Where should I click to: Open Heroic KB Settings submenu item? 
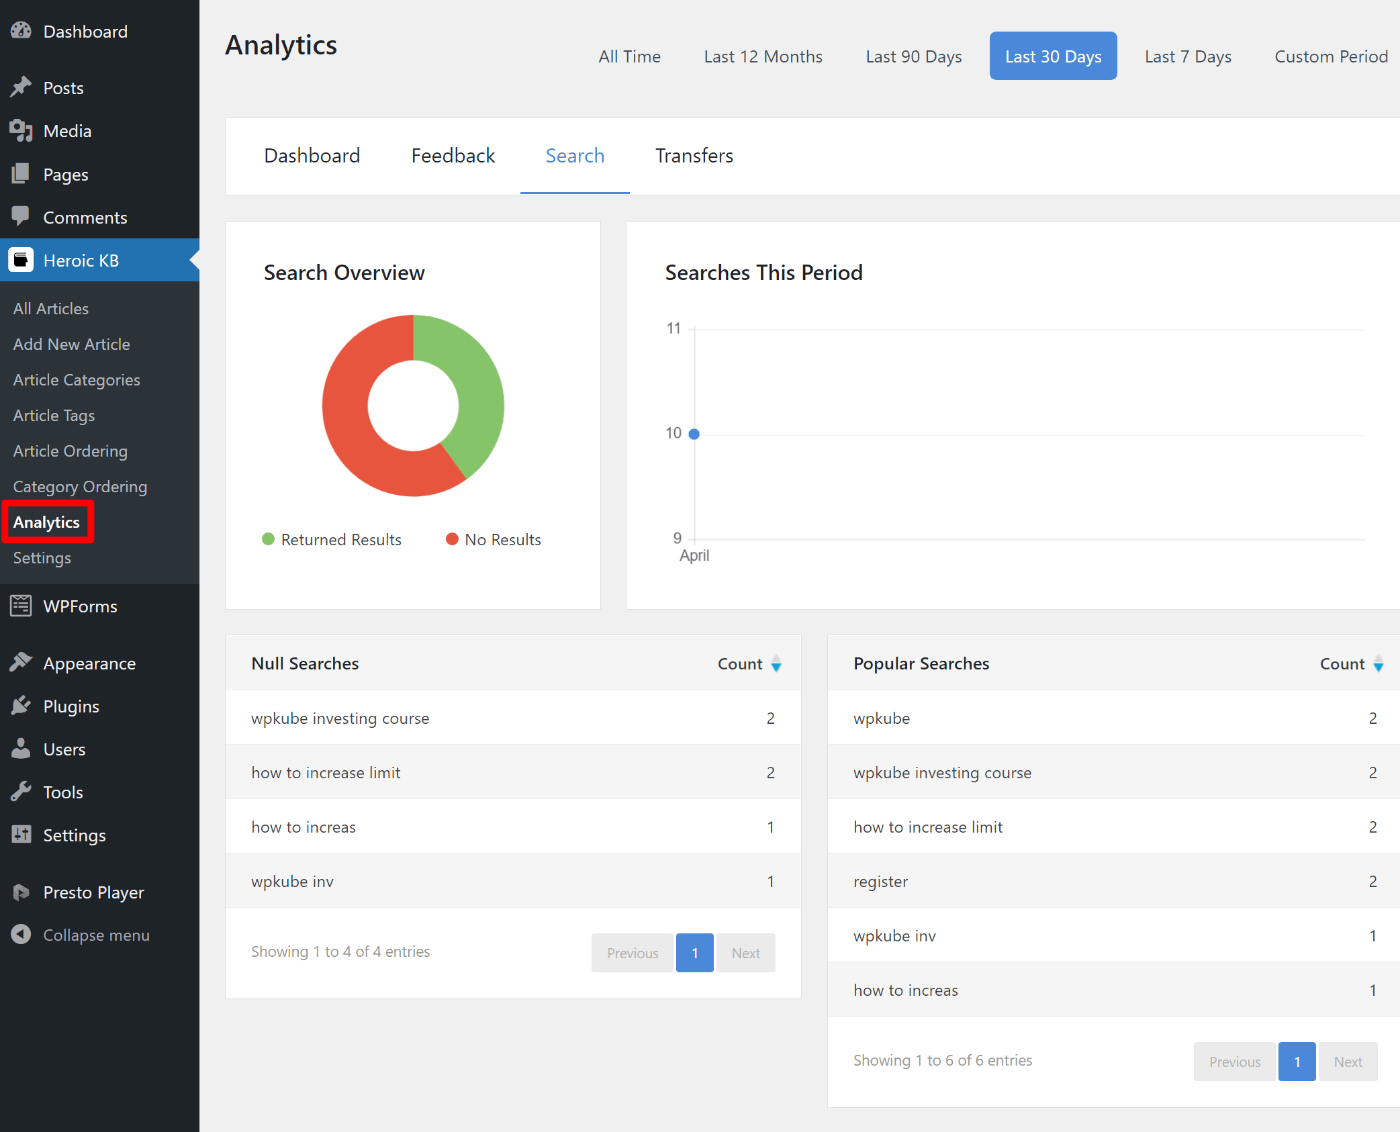click(42, 558)
